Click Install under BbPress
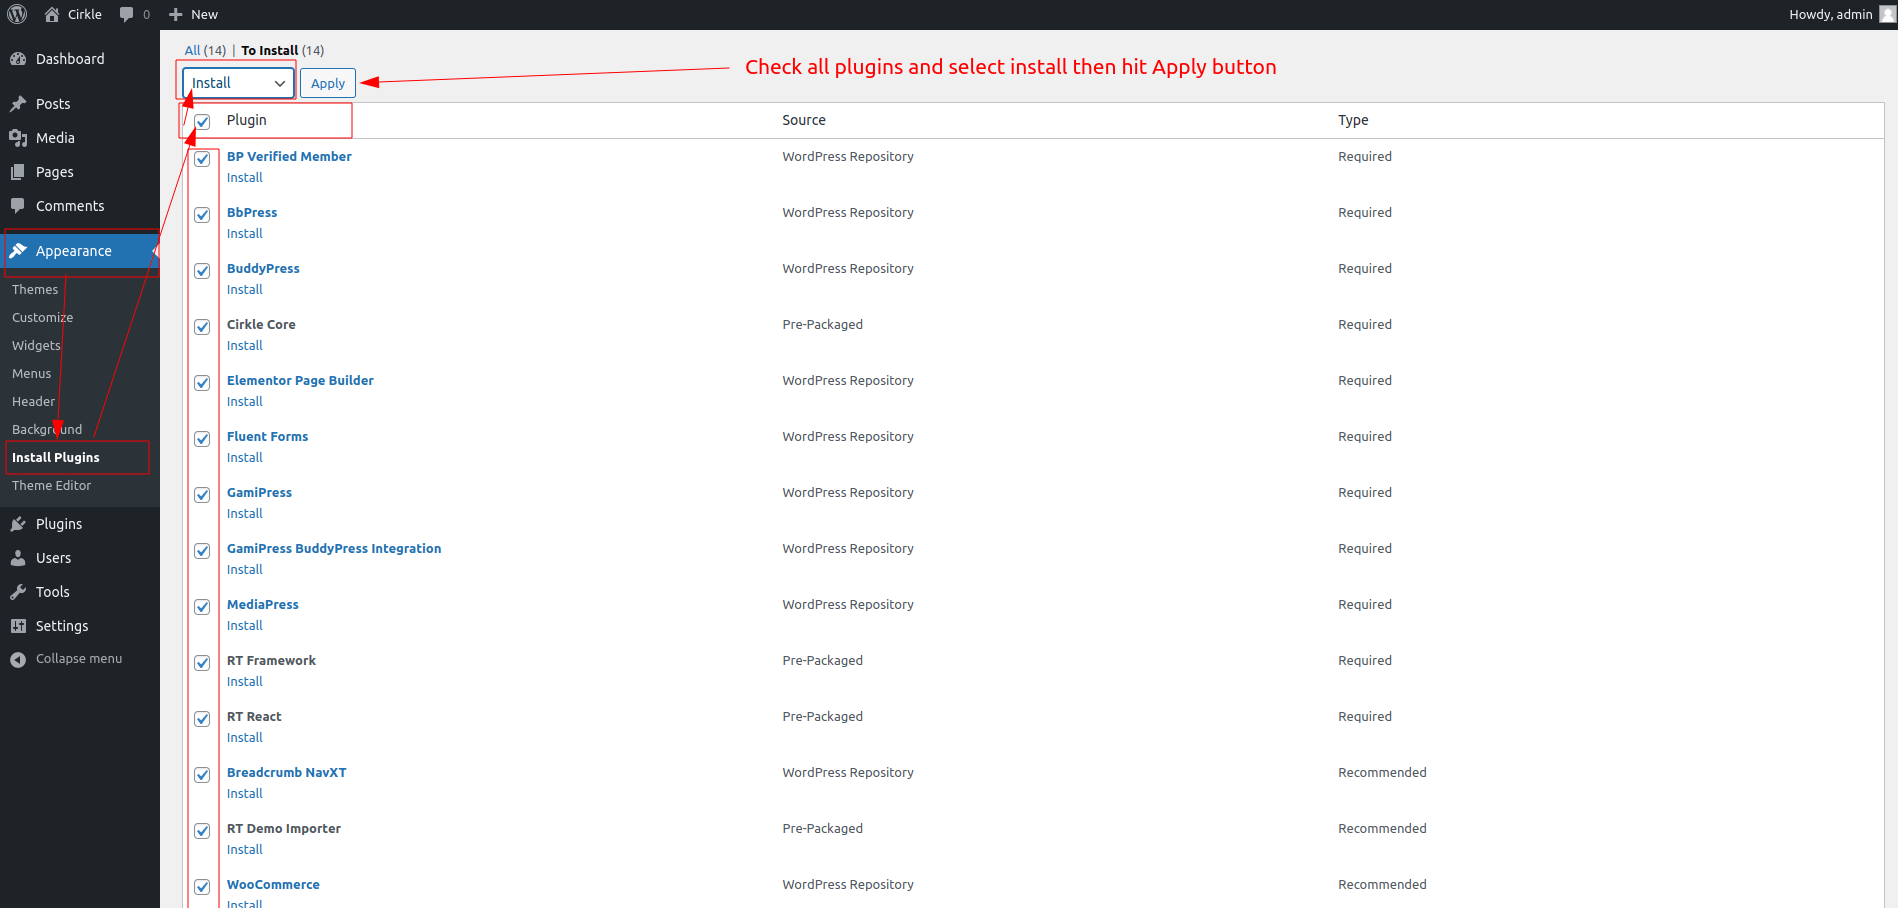This screenshot has height=908, width=1898. coord(245,233)
